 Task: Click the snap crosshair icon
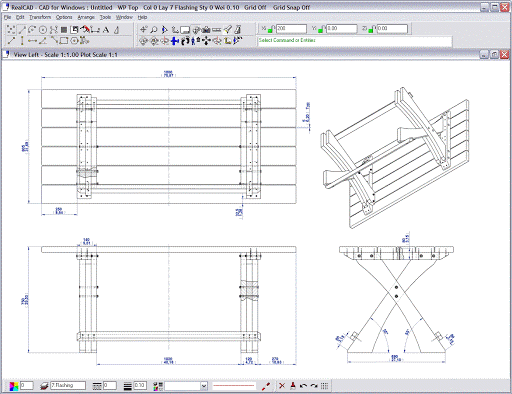click(143, 30)
